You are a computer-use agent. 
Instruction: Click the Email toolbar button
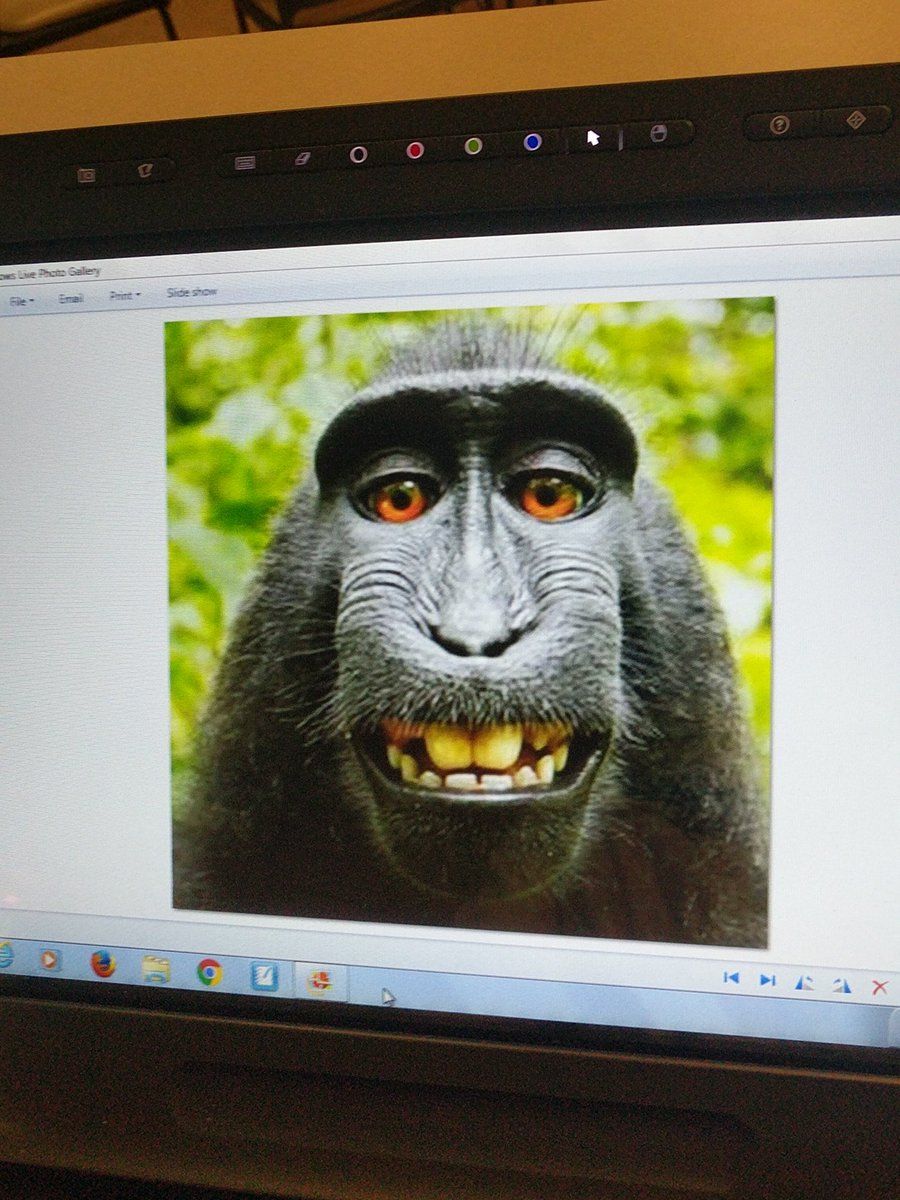tap(70, 298)
